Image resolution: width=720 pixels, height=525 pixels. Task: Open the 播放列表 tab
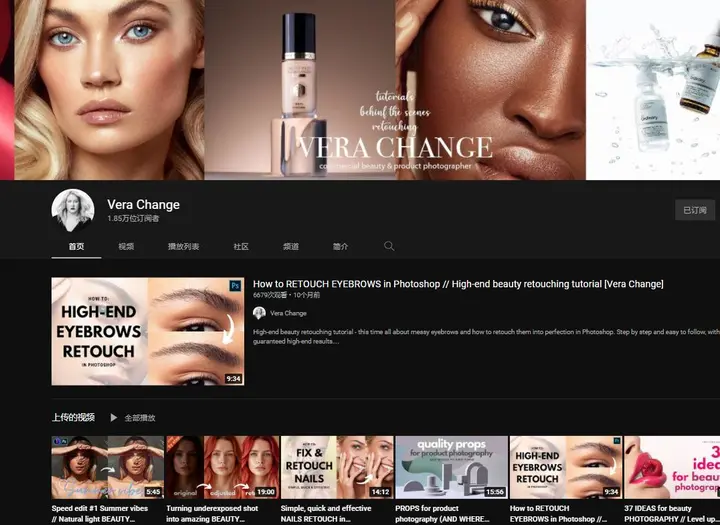click(x=184, y=247)
